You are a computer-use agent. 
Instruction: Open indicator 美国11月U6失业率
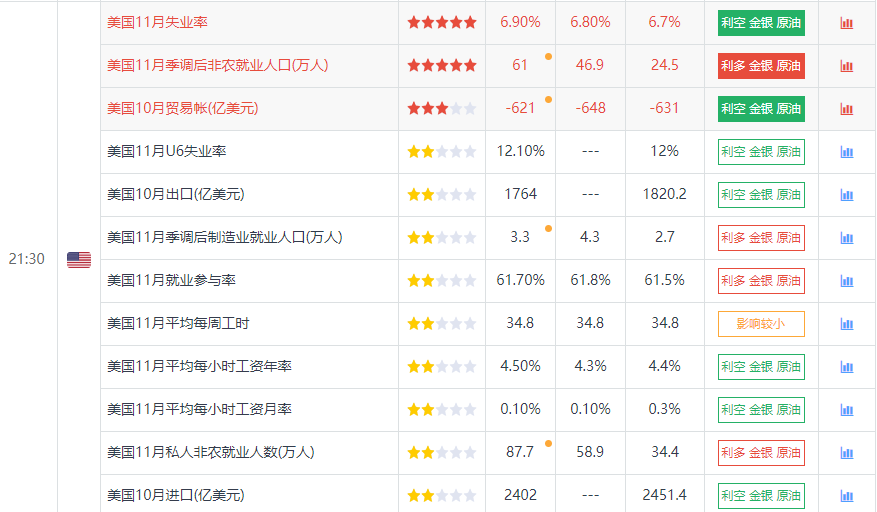[167, 152]
